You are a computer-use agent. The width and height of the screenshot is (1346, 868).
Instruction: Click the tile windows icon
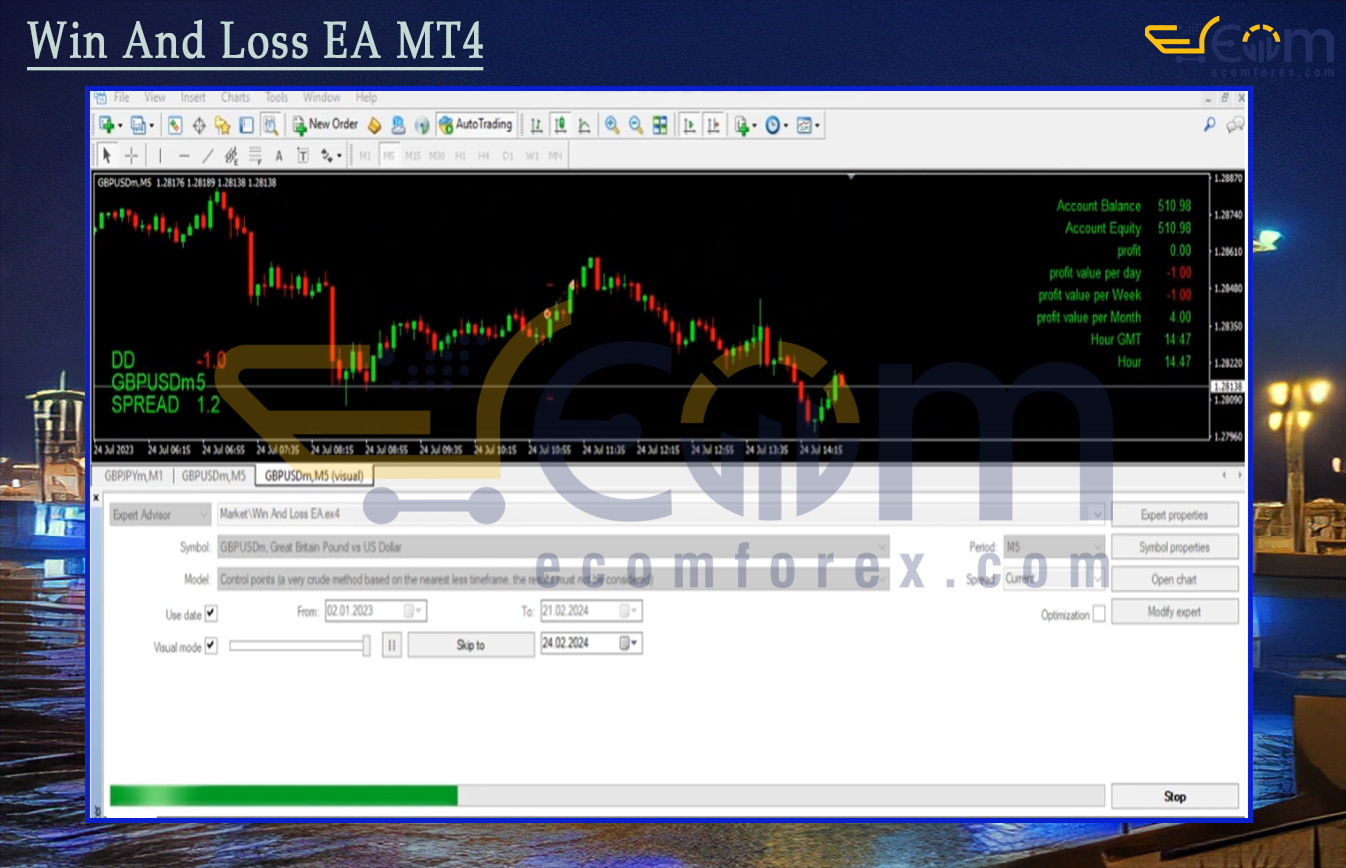pos(660,125)
